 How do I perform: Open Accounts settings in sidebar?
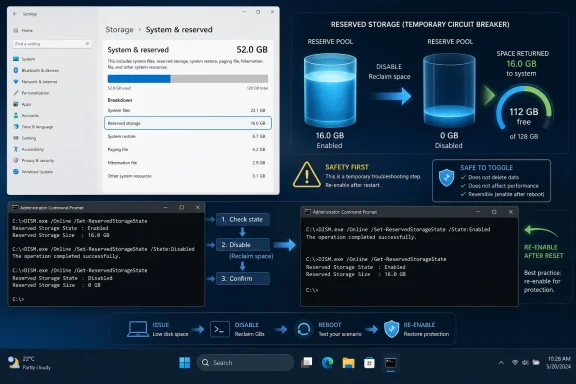click(26, 115)
